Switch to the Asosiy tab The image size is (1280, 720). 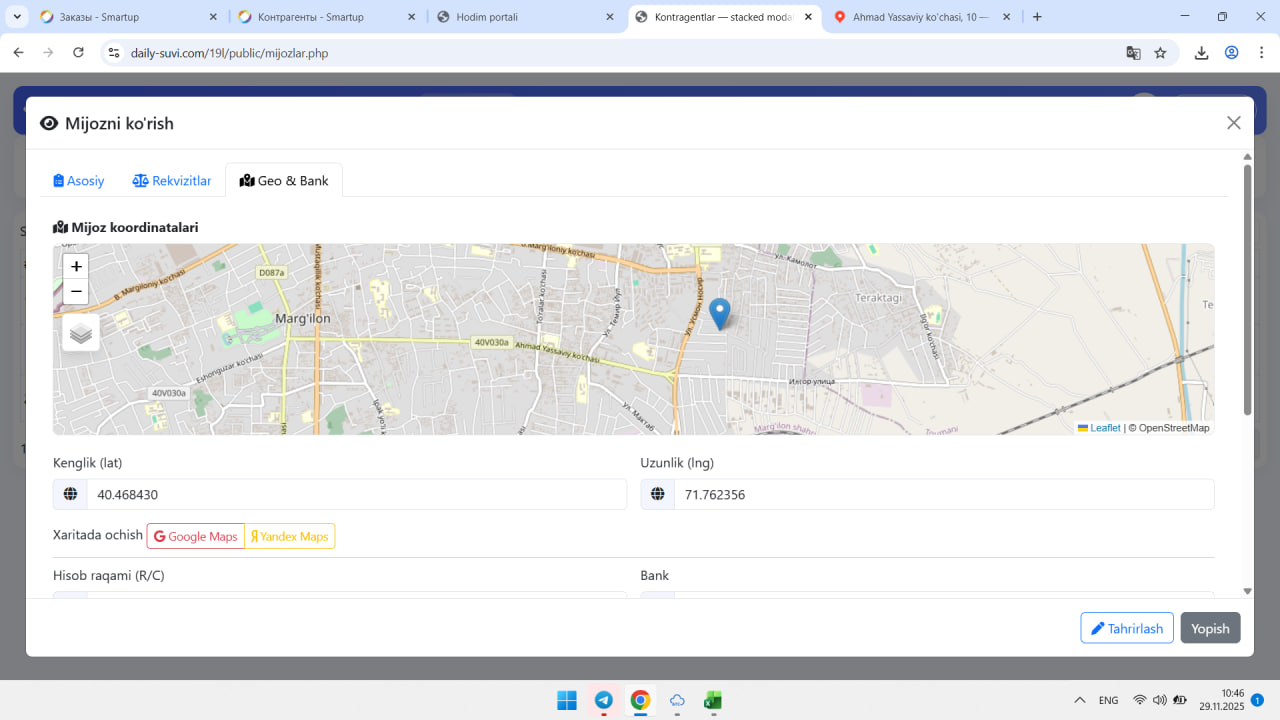pos(79,181)
